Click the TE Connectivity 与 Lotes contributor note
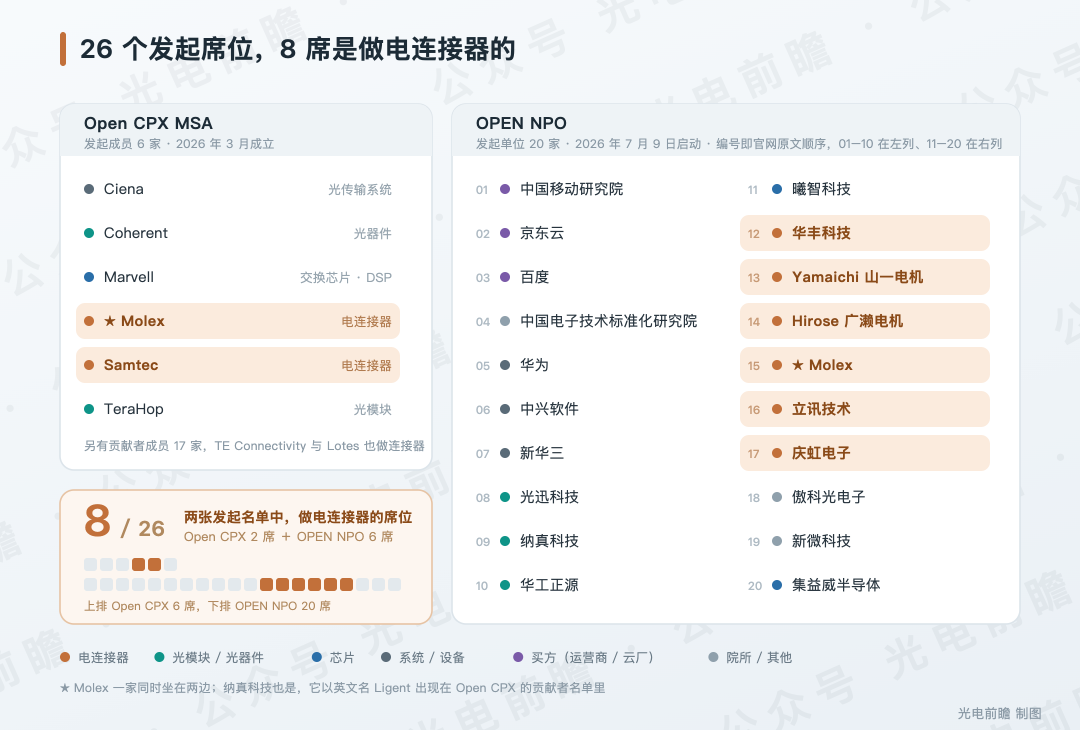This screenshot has width=1080, height=730. (x=254, y=446)
